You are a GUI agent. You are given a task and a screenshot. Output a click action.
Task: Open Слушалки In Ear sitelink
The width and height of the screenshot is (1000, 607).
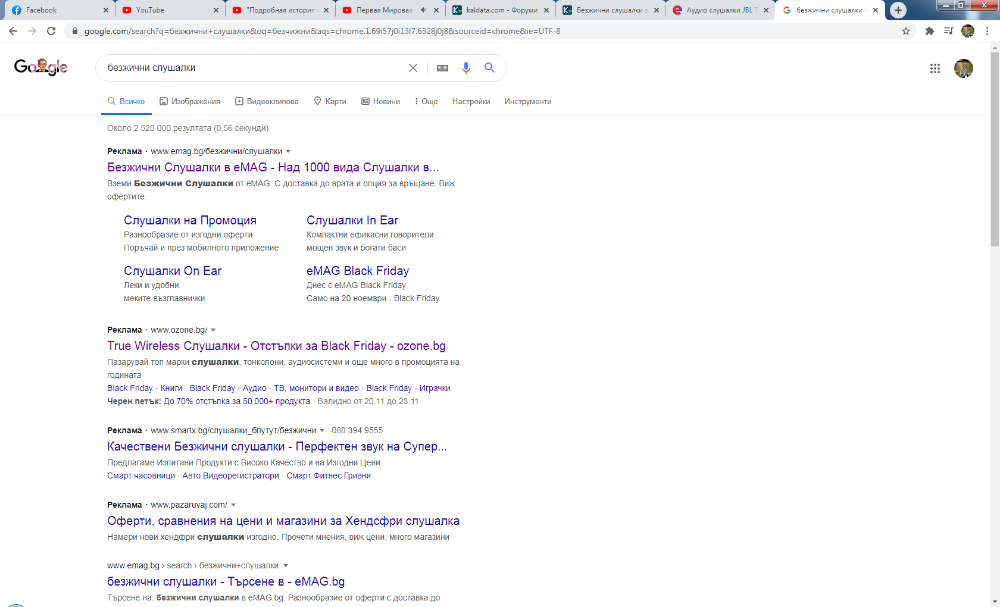click(x=352, y=220)
